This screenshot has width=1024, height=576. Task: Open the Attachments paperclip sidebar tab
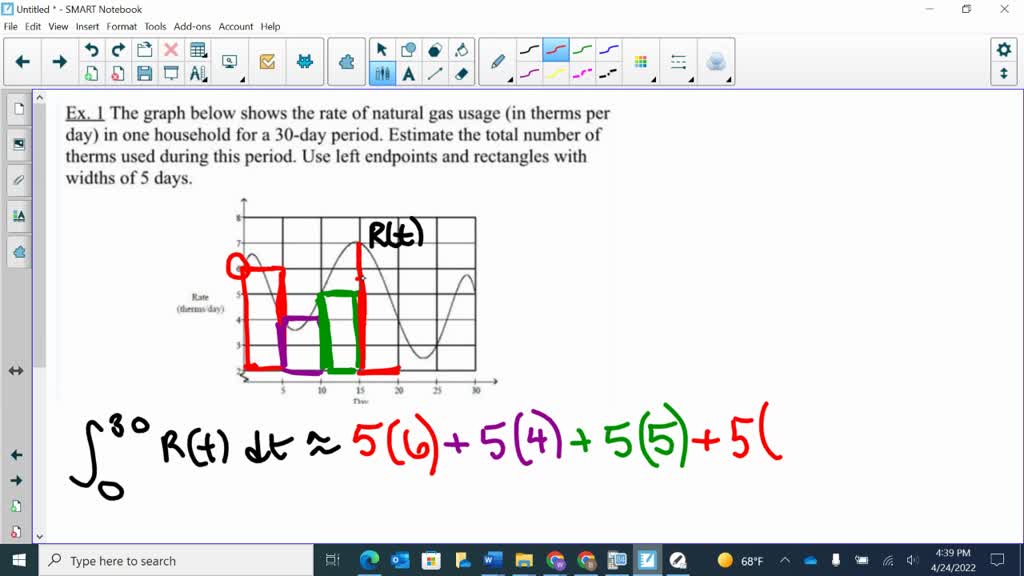click(x=18, y=180)
